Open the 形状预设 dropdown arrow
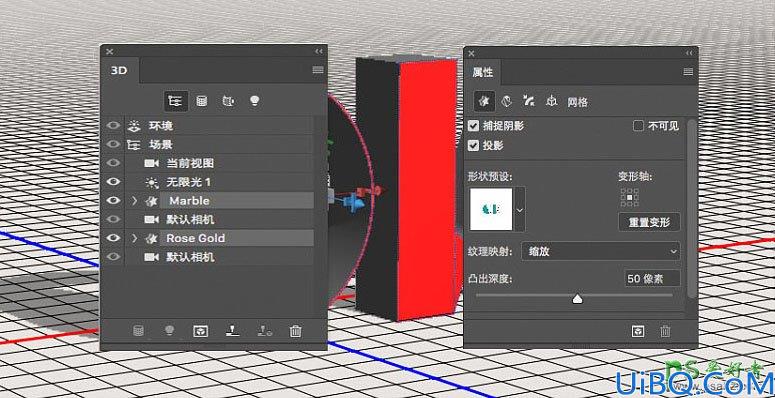This screenshot has width=775, height=398. 519,209
